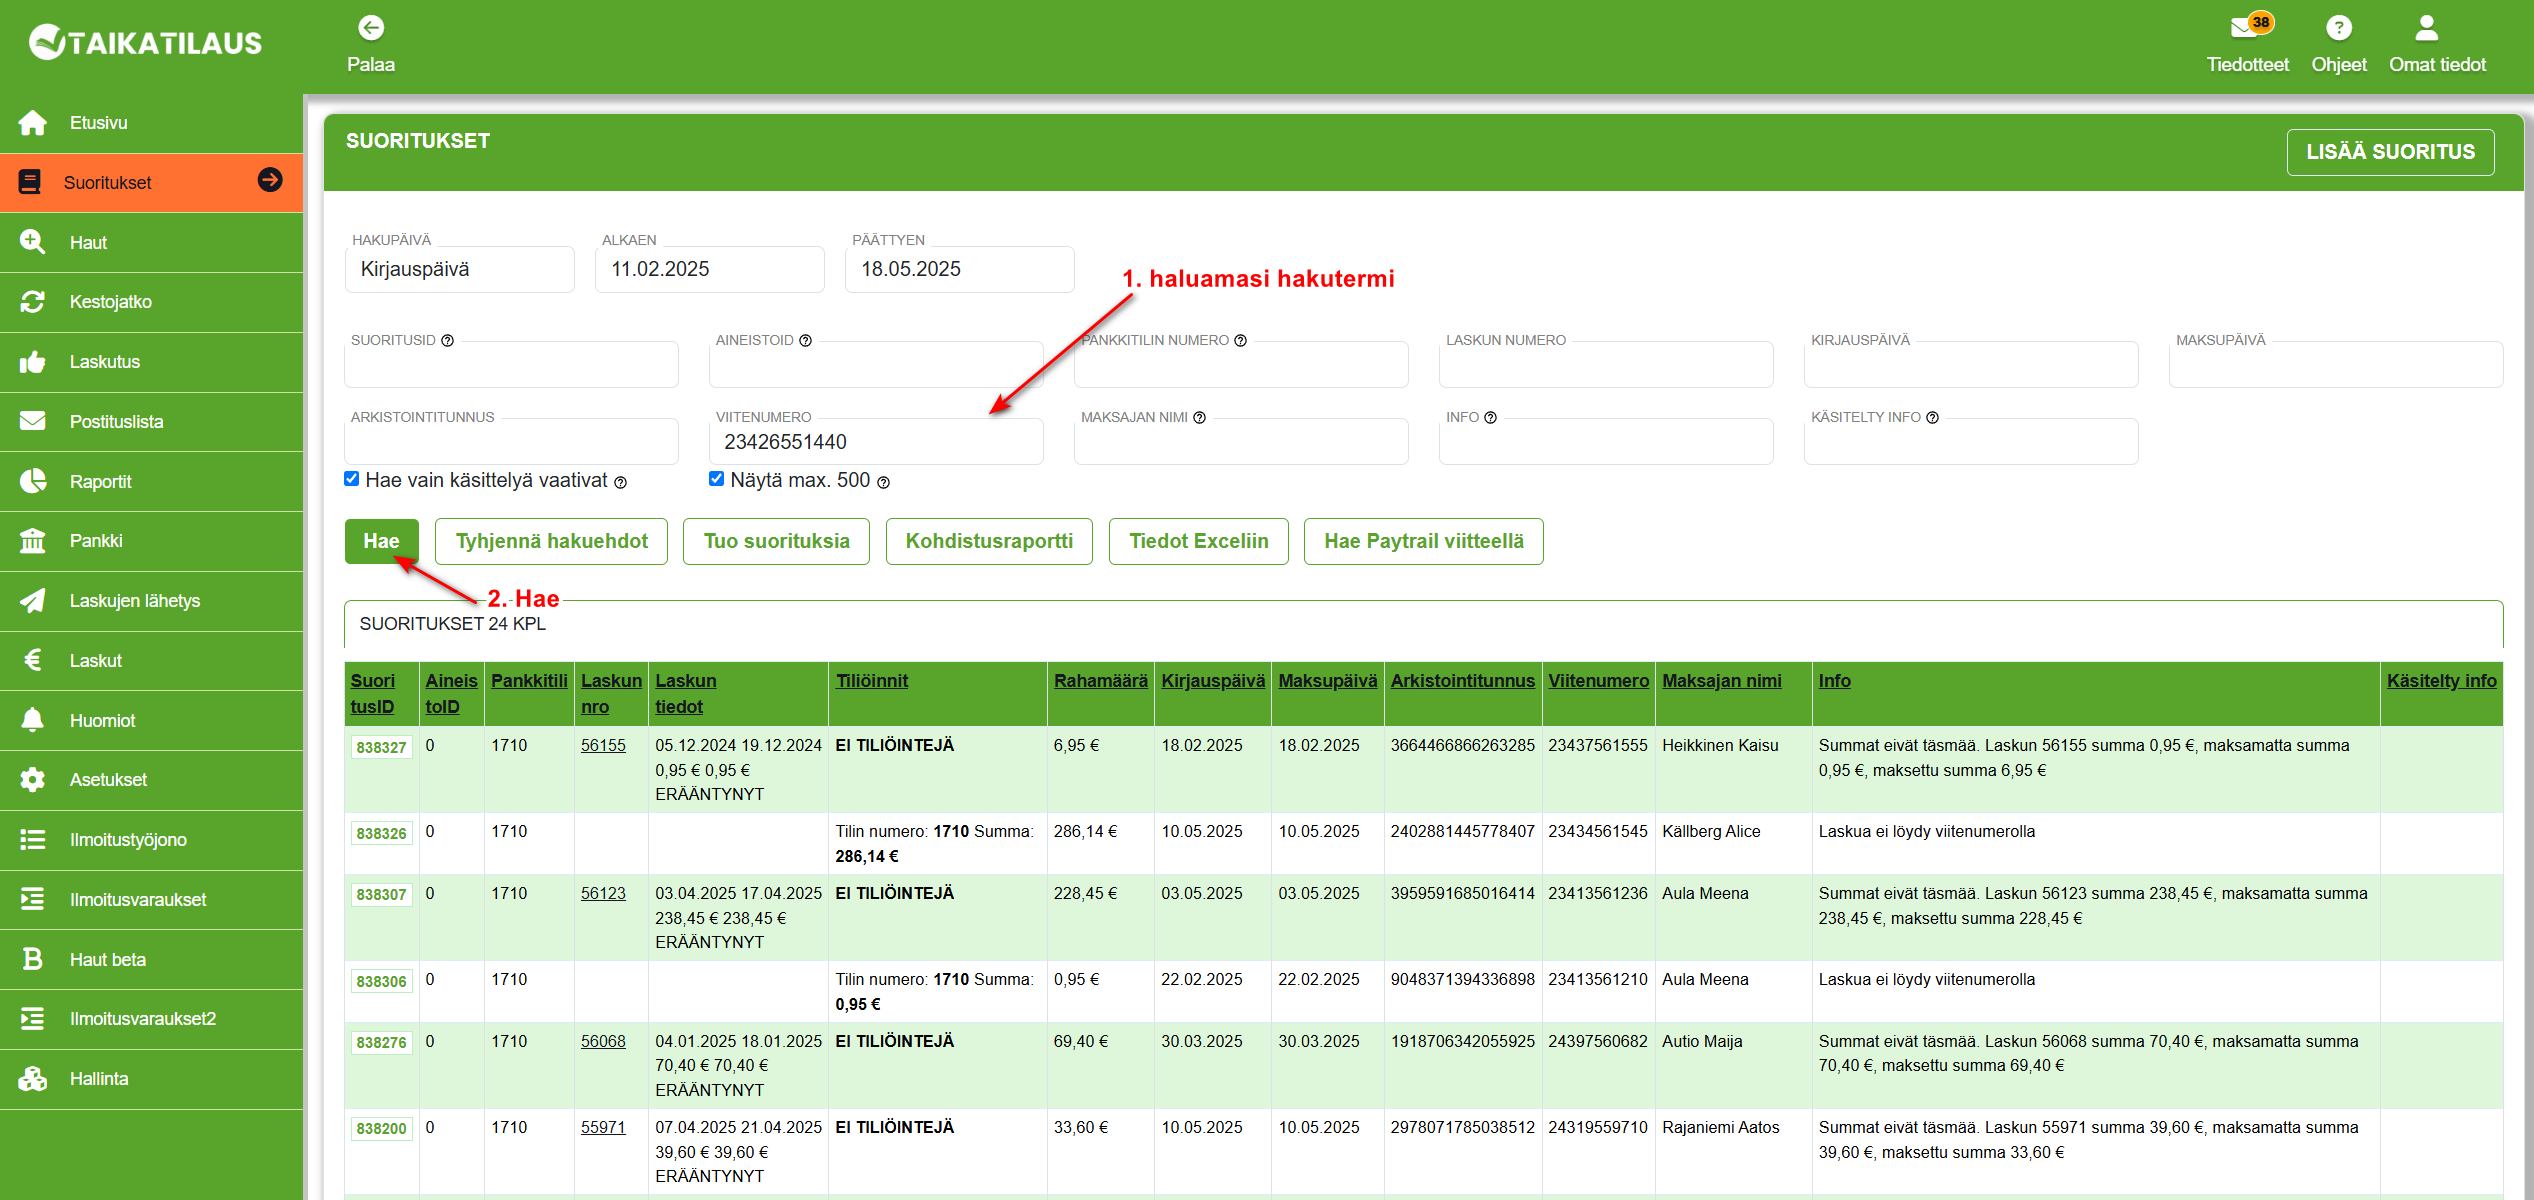Open suoritus ID 838200

[381, 1129]
